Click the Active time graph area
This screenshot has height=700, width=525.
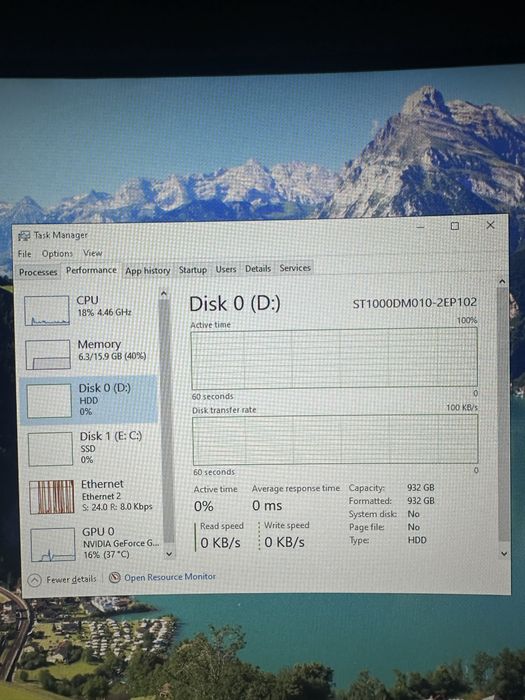tap(334, 358)
